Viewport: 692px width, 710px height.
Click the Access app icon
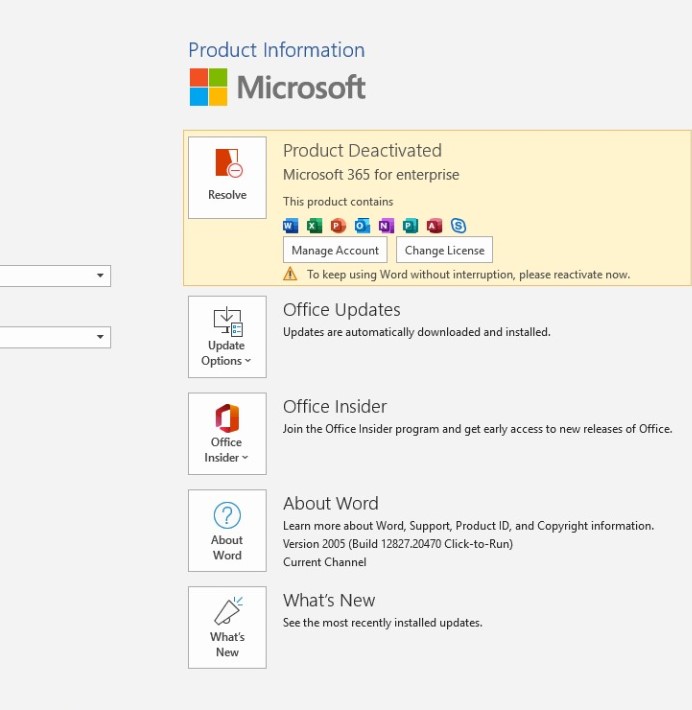click(434, 225)
